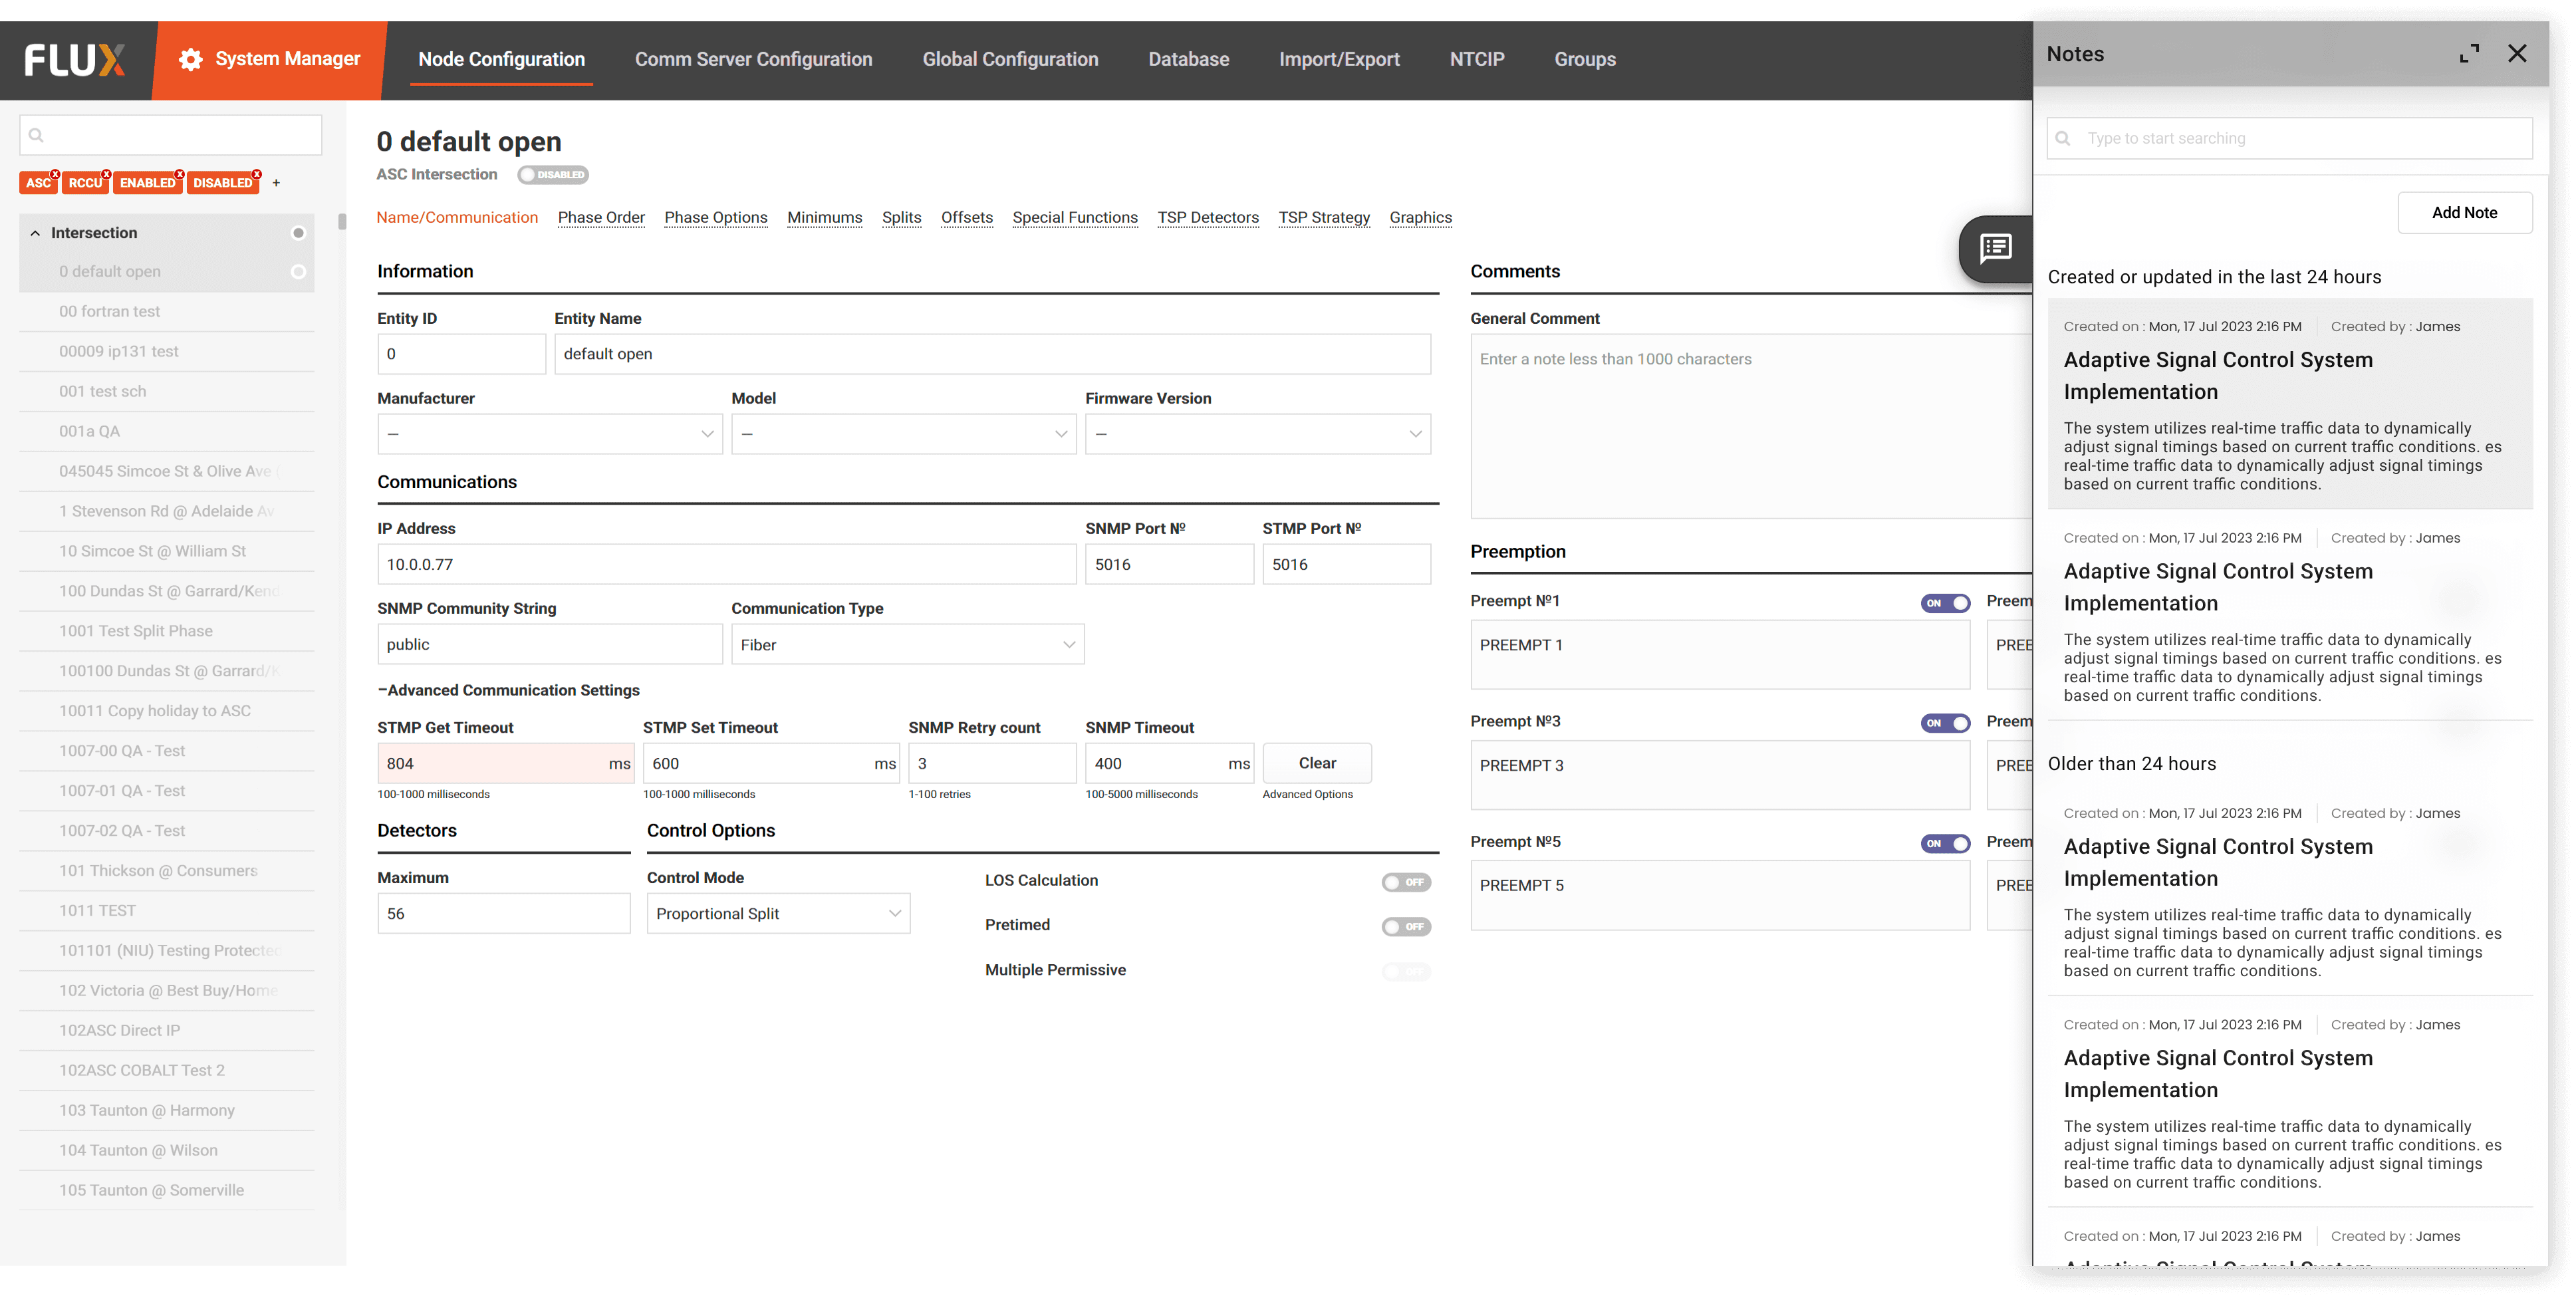Image resolution: width=2576 pixels, height=1298 pixels.
Task: Remove the ASC filter tag
Action: [x=56, y=174]
